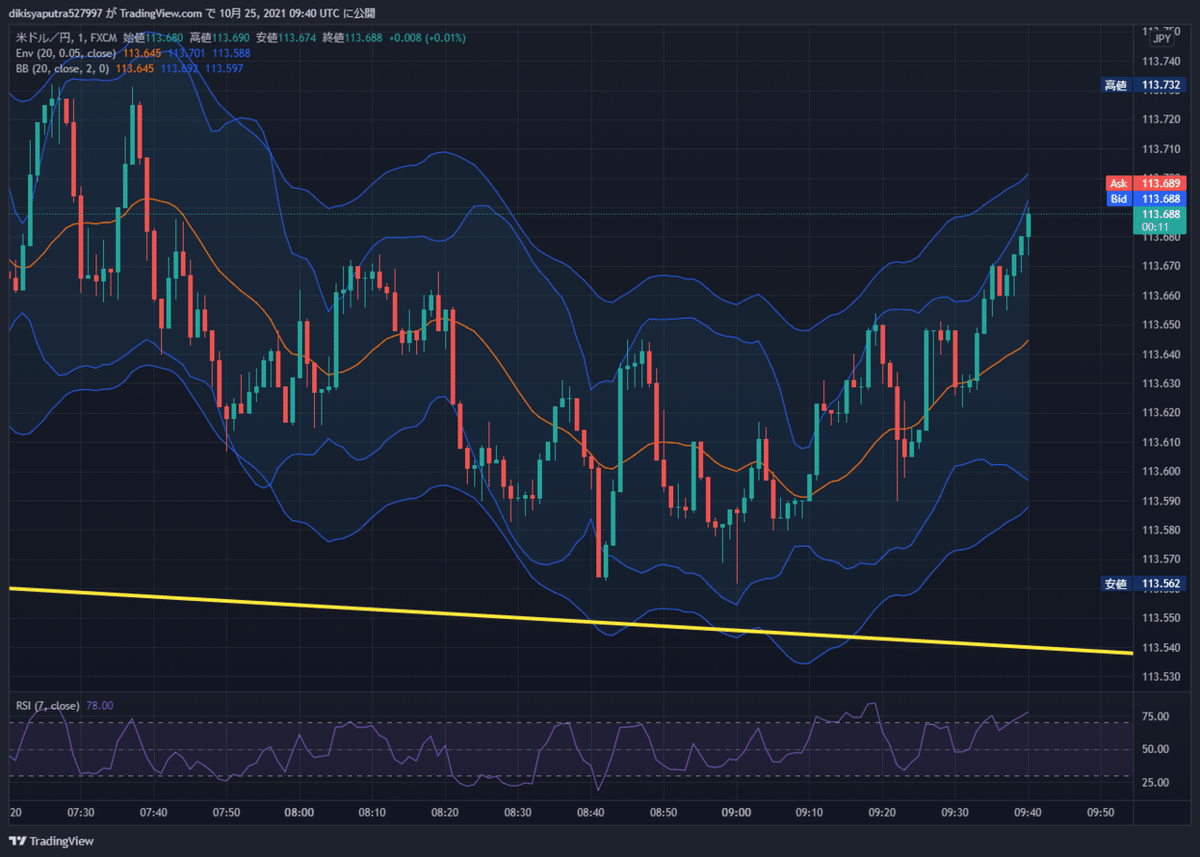
Task: Click the 08:00 time axis label
Action: click(x=299, y=812)
